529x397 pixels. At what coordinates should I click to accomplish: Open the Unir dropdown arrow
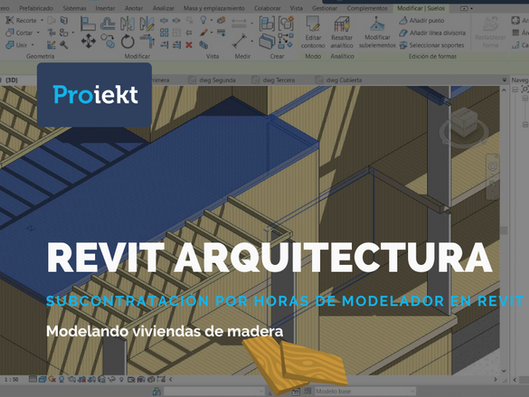(33, 45)
